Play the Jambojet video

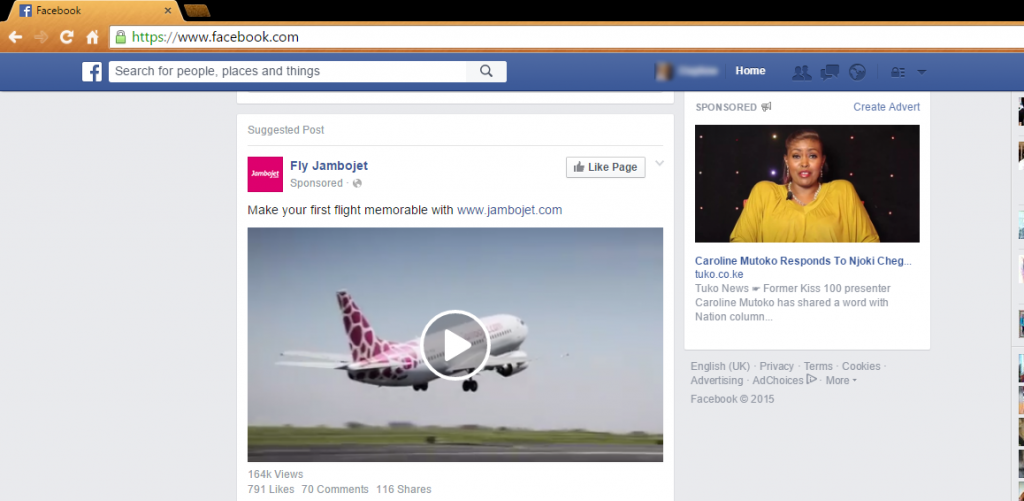click(x=455, y=345)
